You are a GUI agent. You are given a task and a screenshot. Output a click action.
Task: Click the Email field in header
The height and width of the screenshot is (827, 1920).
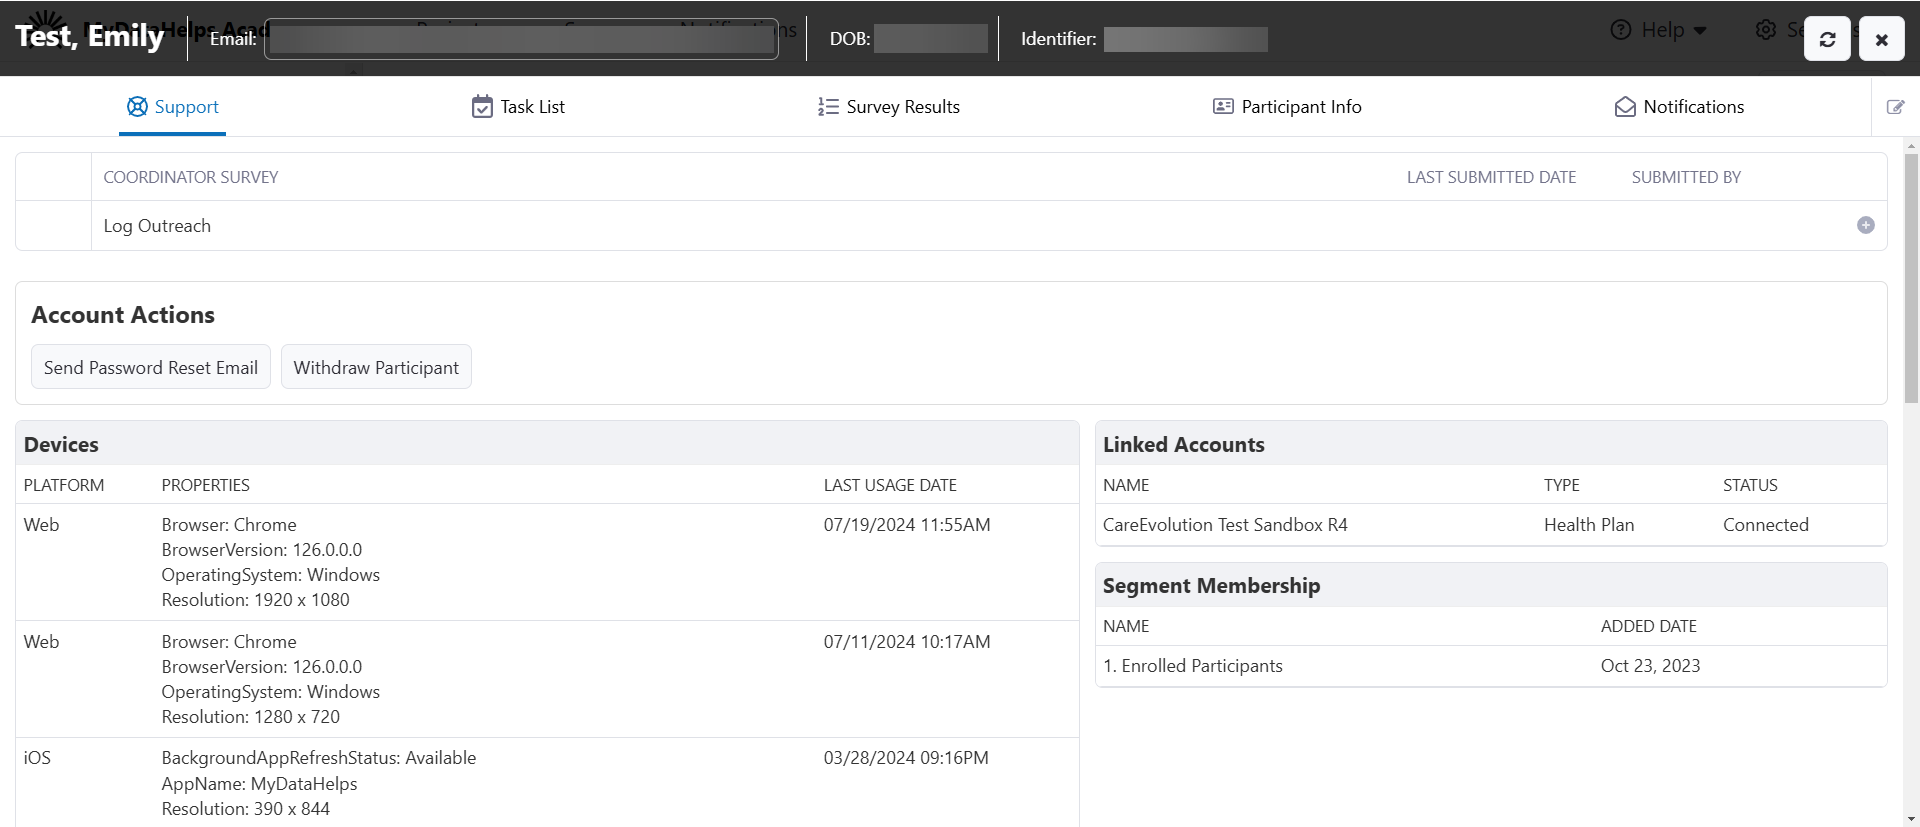[521, 39]
